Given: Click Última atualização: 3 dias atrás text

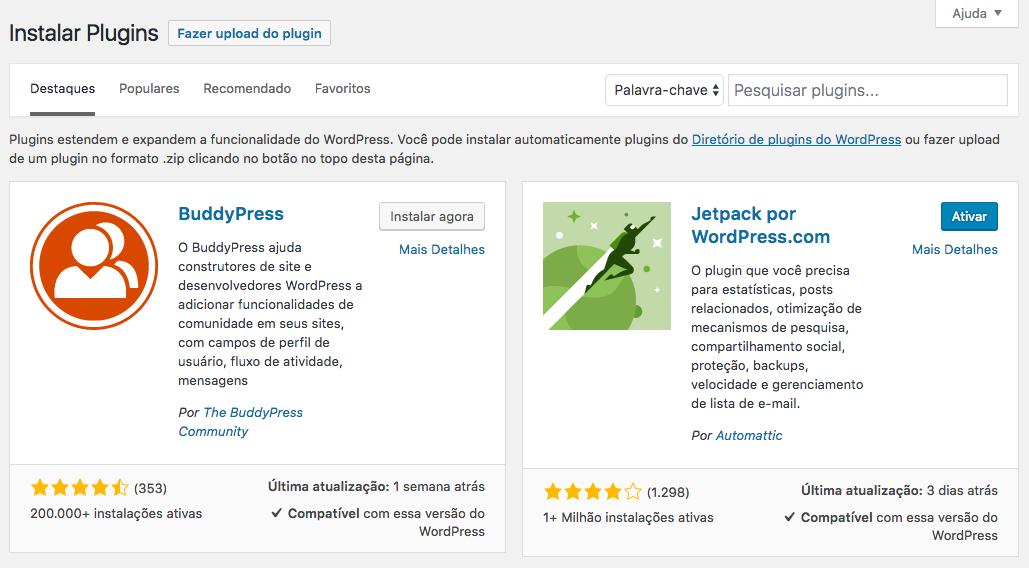Looking at the screenshot, I should coord(899,491).
